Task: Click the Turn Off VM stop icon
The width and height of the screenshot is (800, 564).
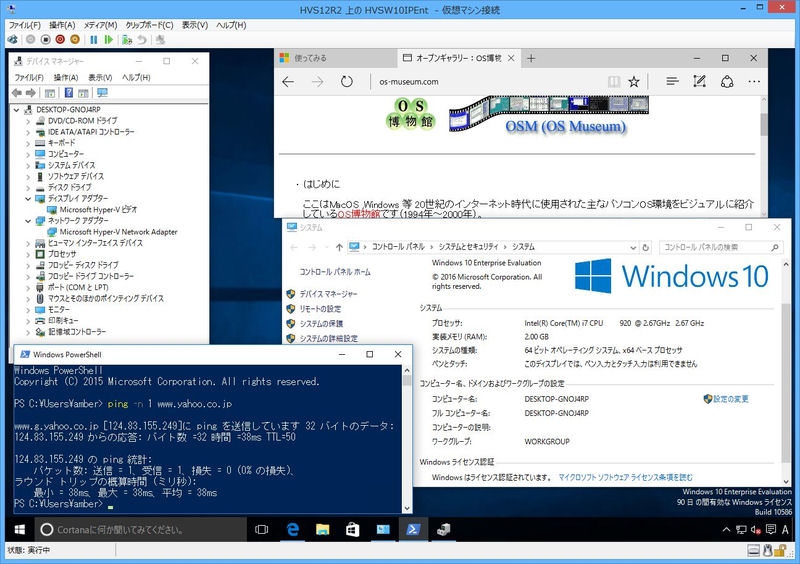Action: tap(45, 39)
